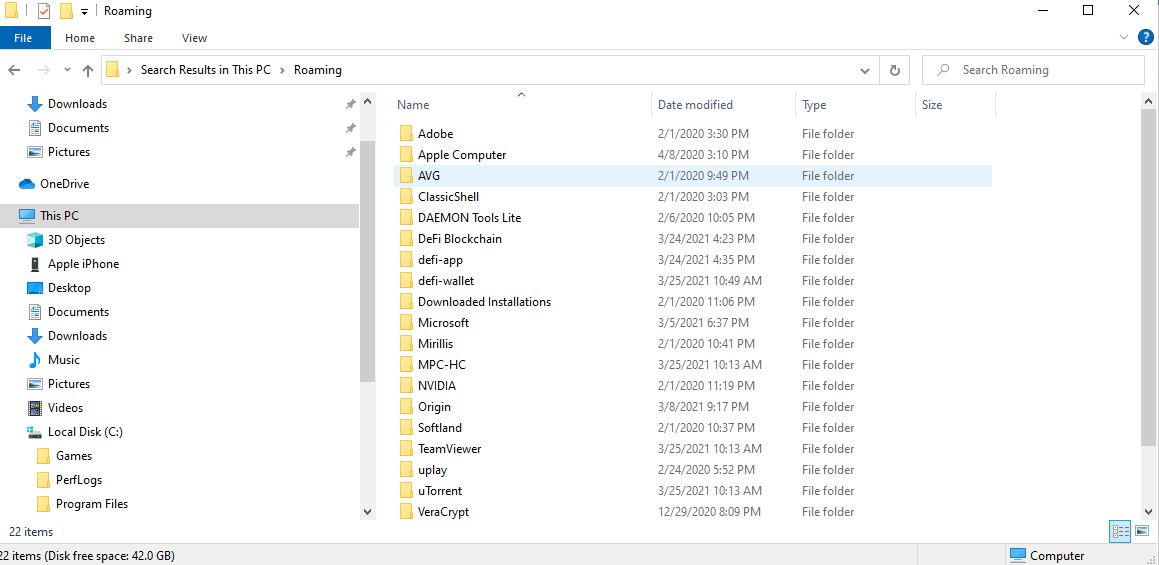Refresh the Roaming folder view
Image resolution: width=1159 pixels, height=565 pixels.
[894, 70]
